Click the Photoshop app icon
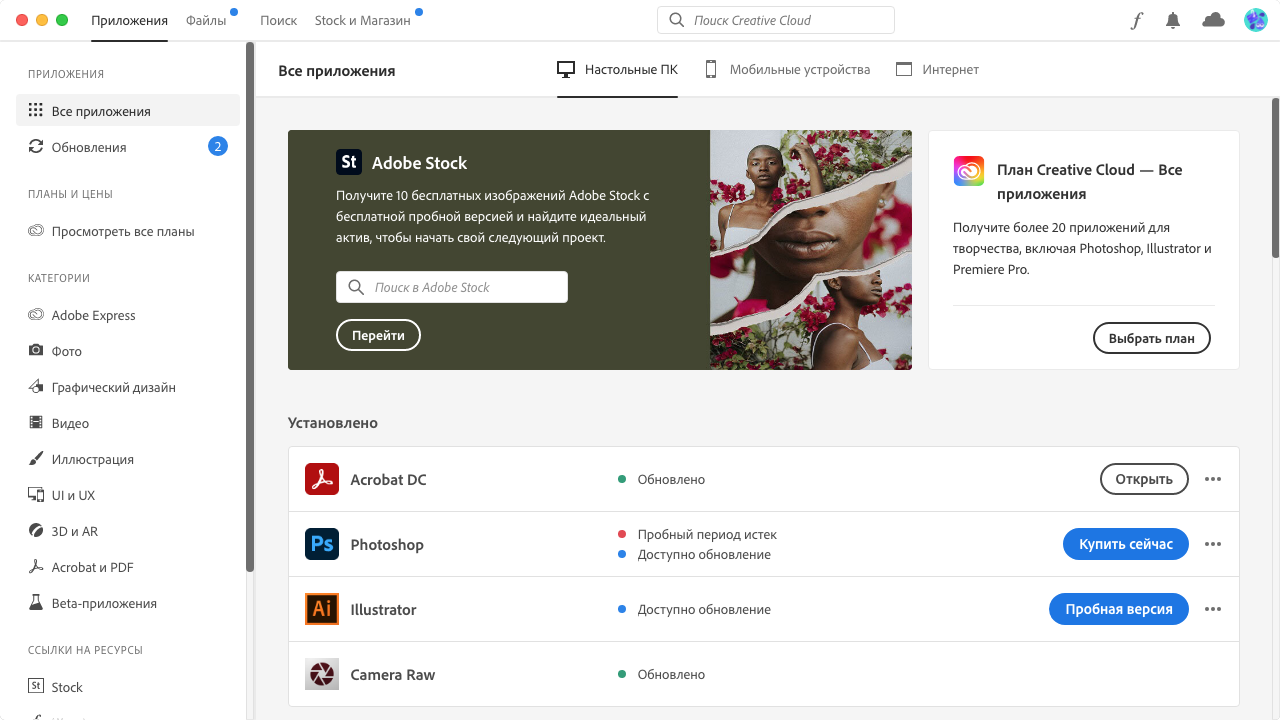Viewport: 1280px width, 720px height. pos(322,544)
